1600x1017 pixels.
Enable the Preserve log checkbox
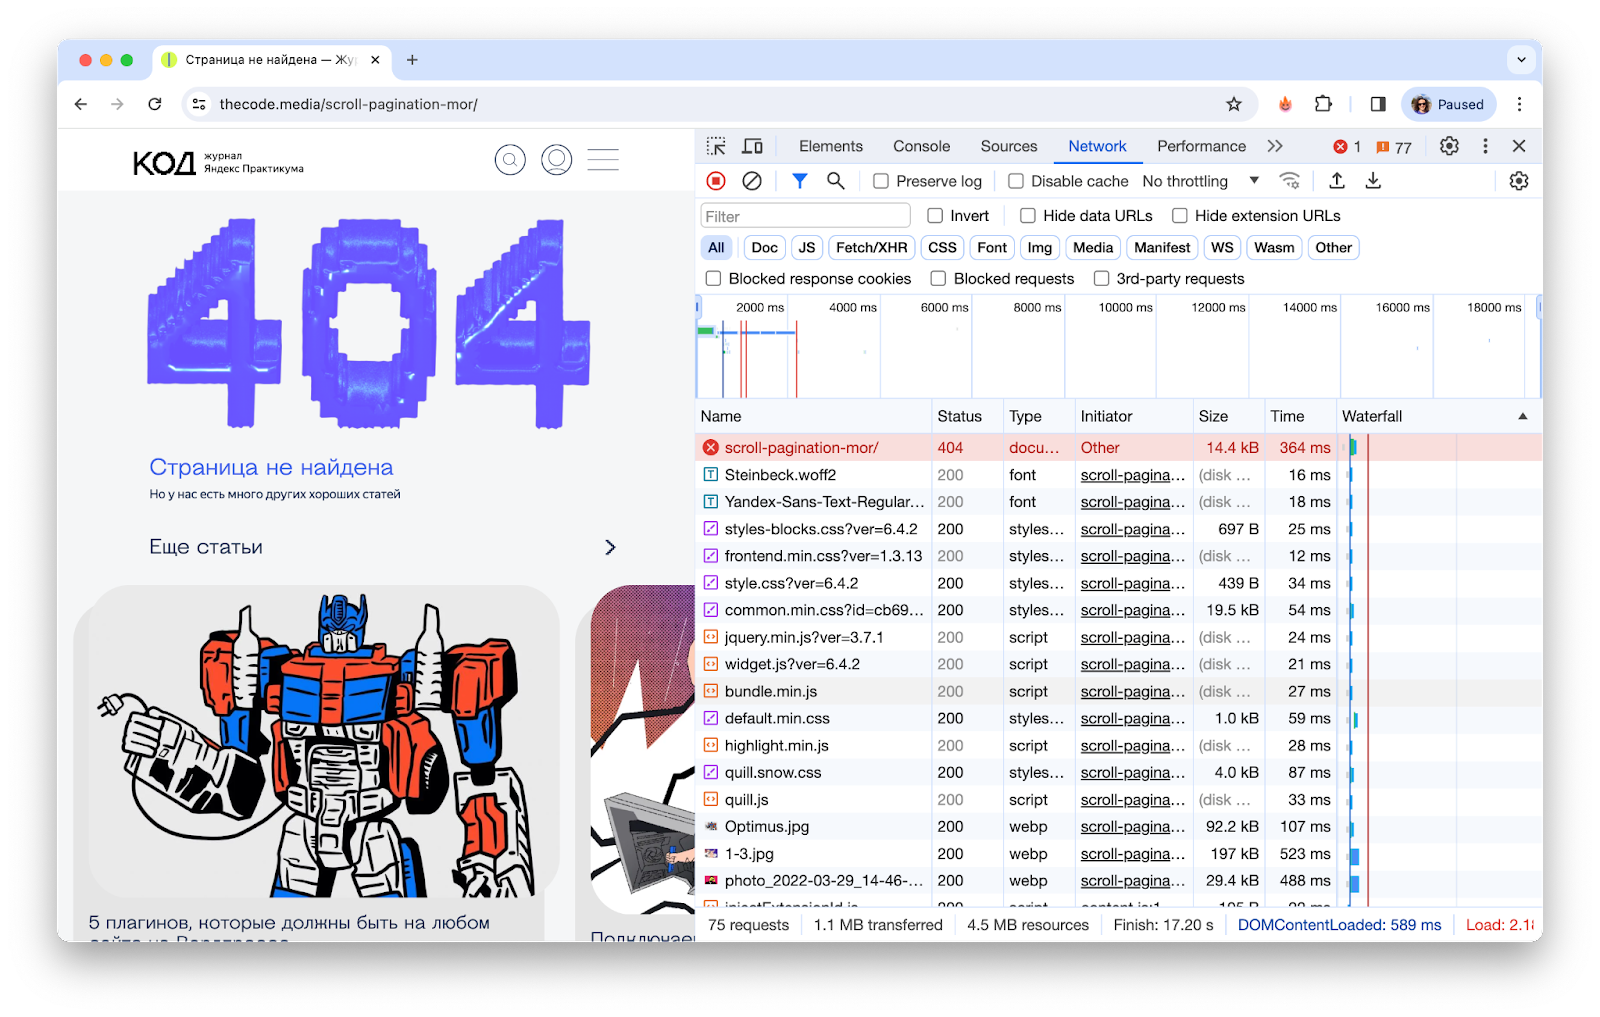coord(881,181)
